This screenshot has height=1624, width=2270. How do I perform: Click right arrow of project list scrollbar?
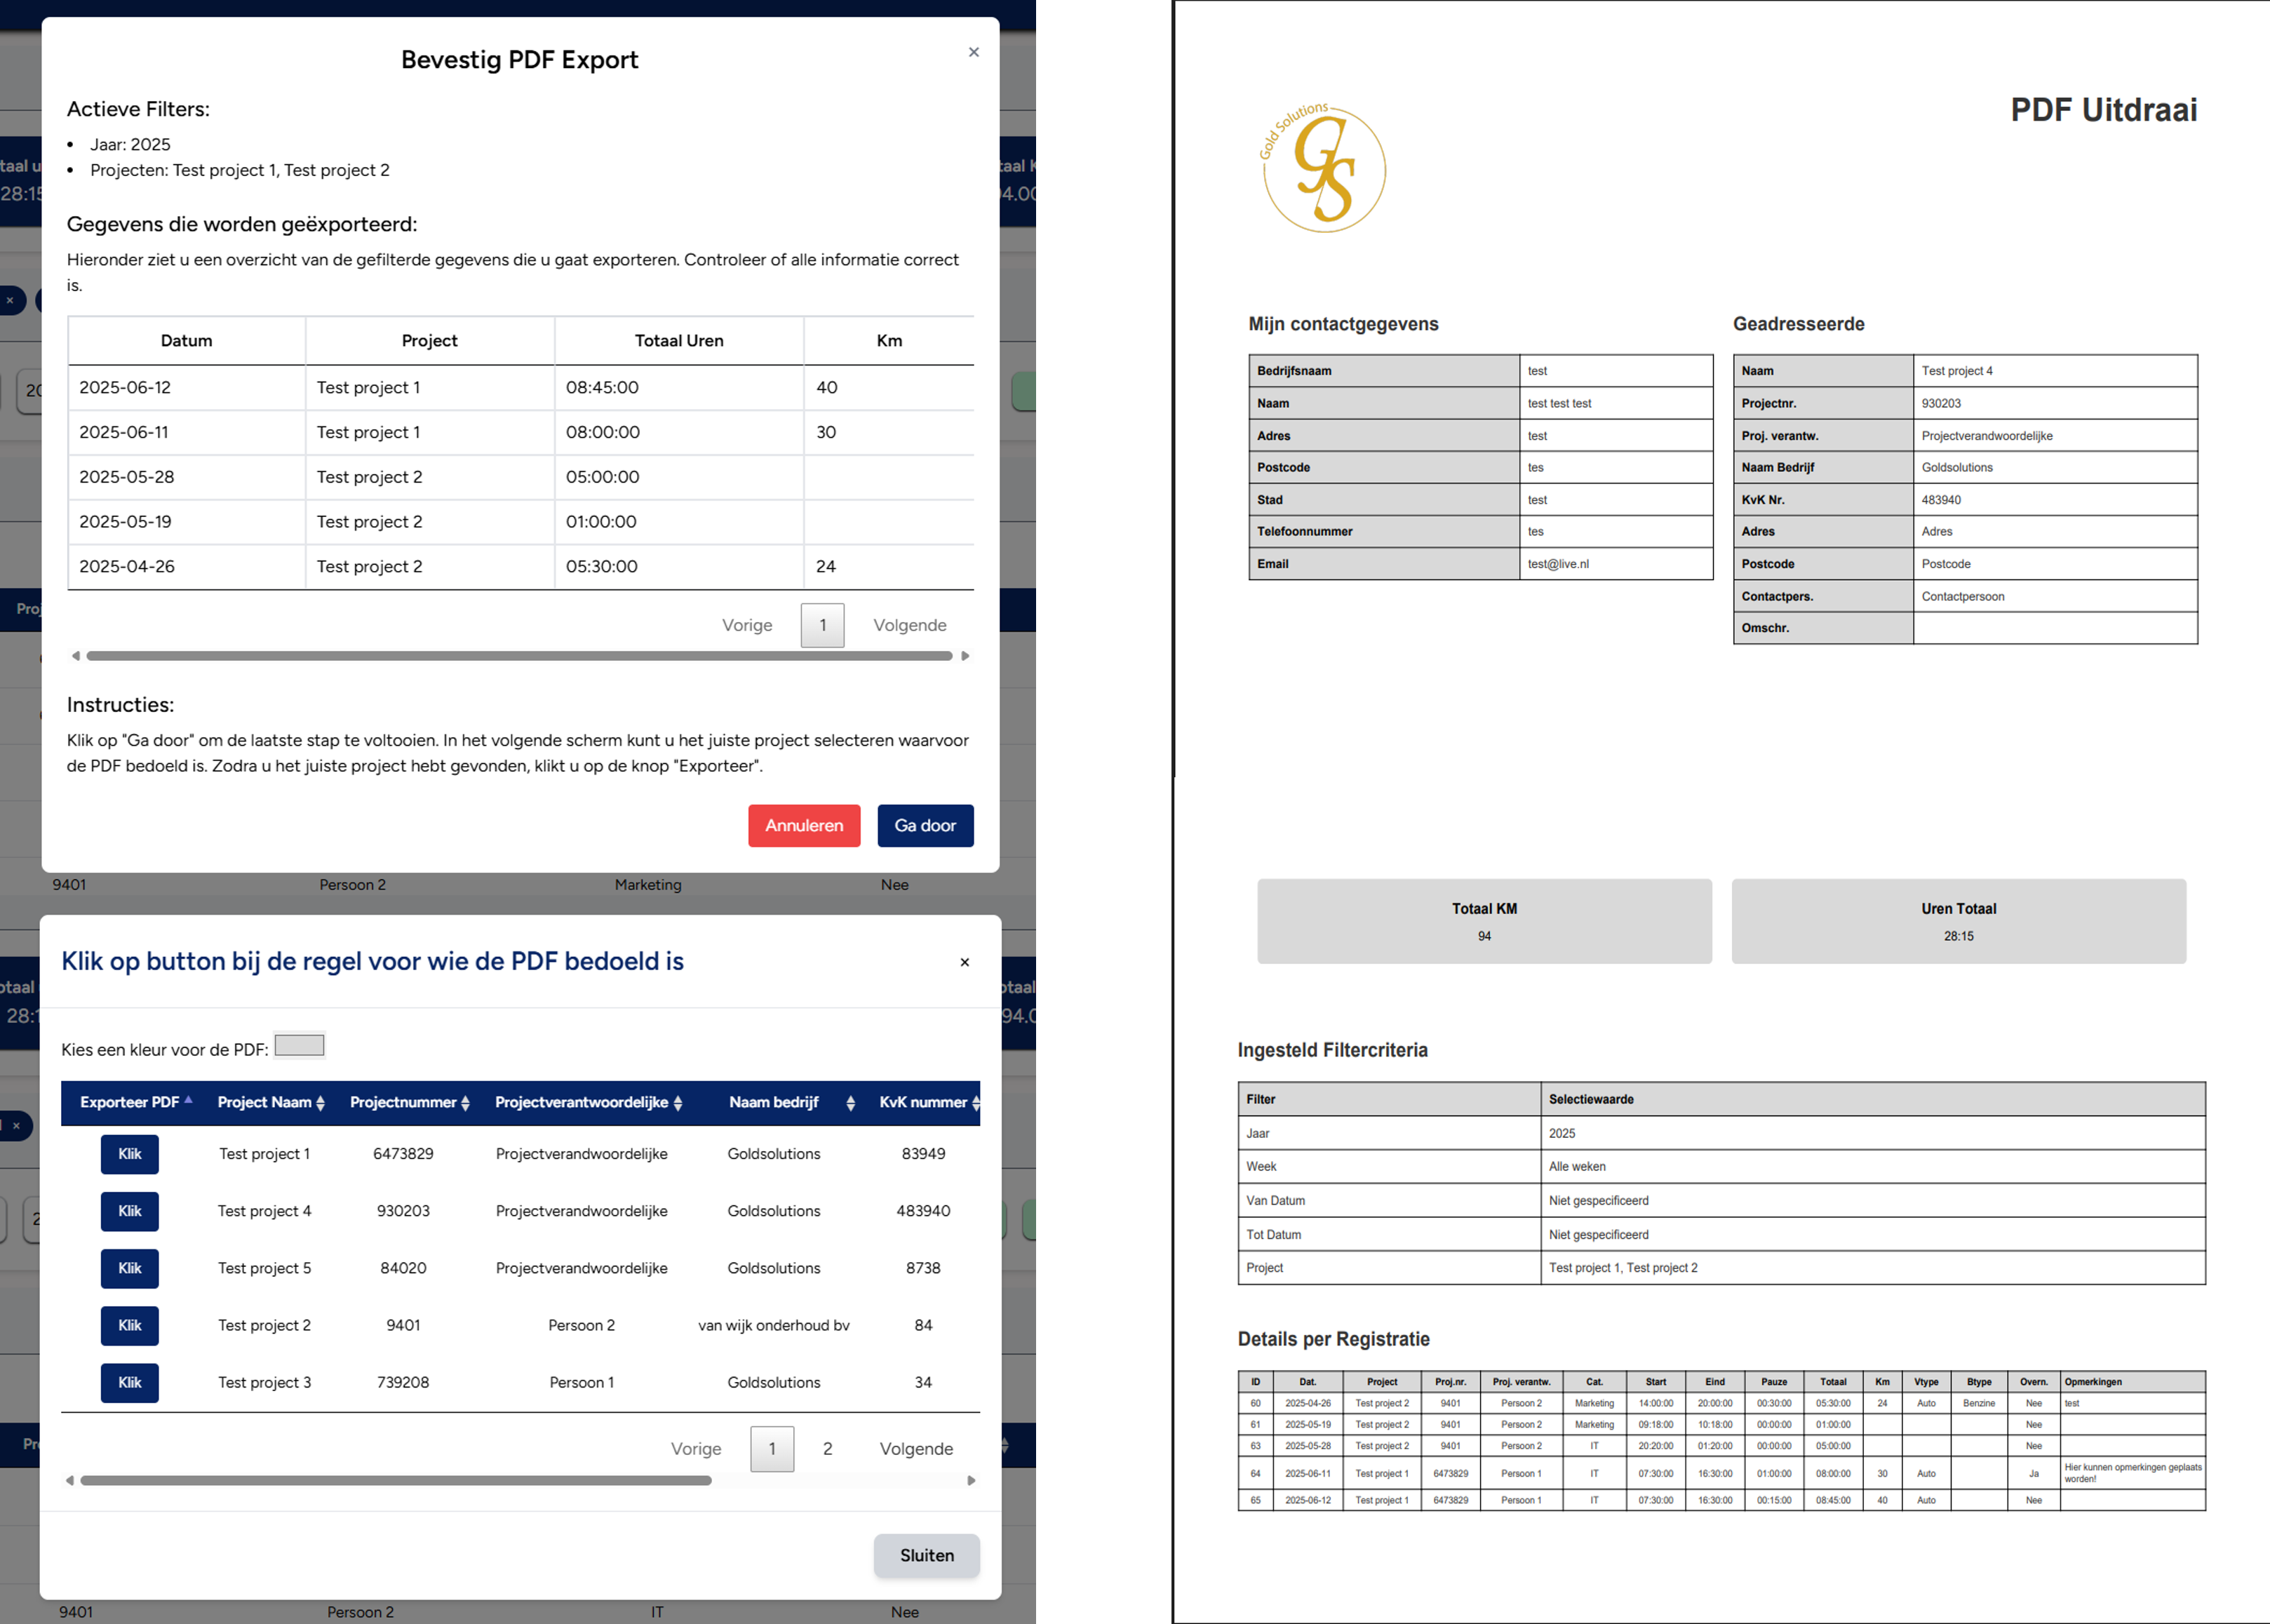tap(971, 1480)
